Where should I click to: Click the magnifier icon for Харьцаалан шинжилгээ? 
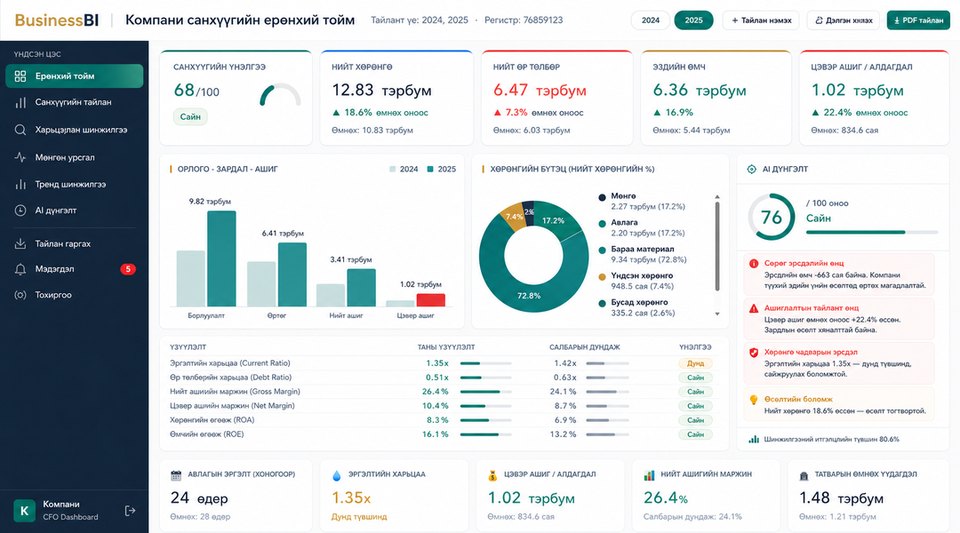coord(20,130)
